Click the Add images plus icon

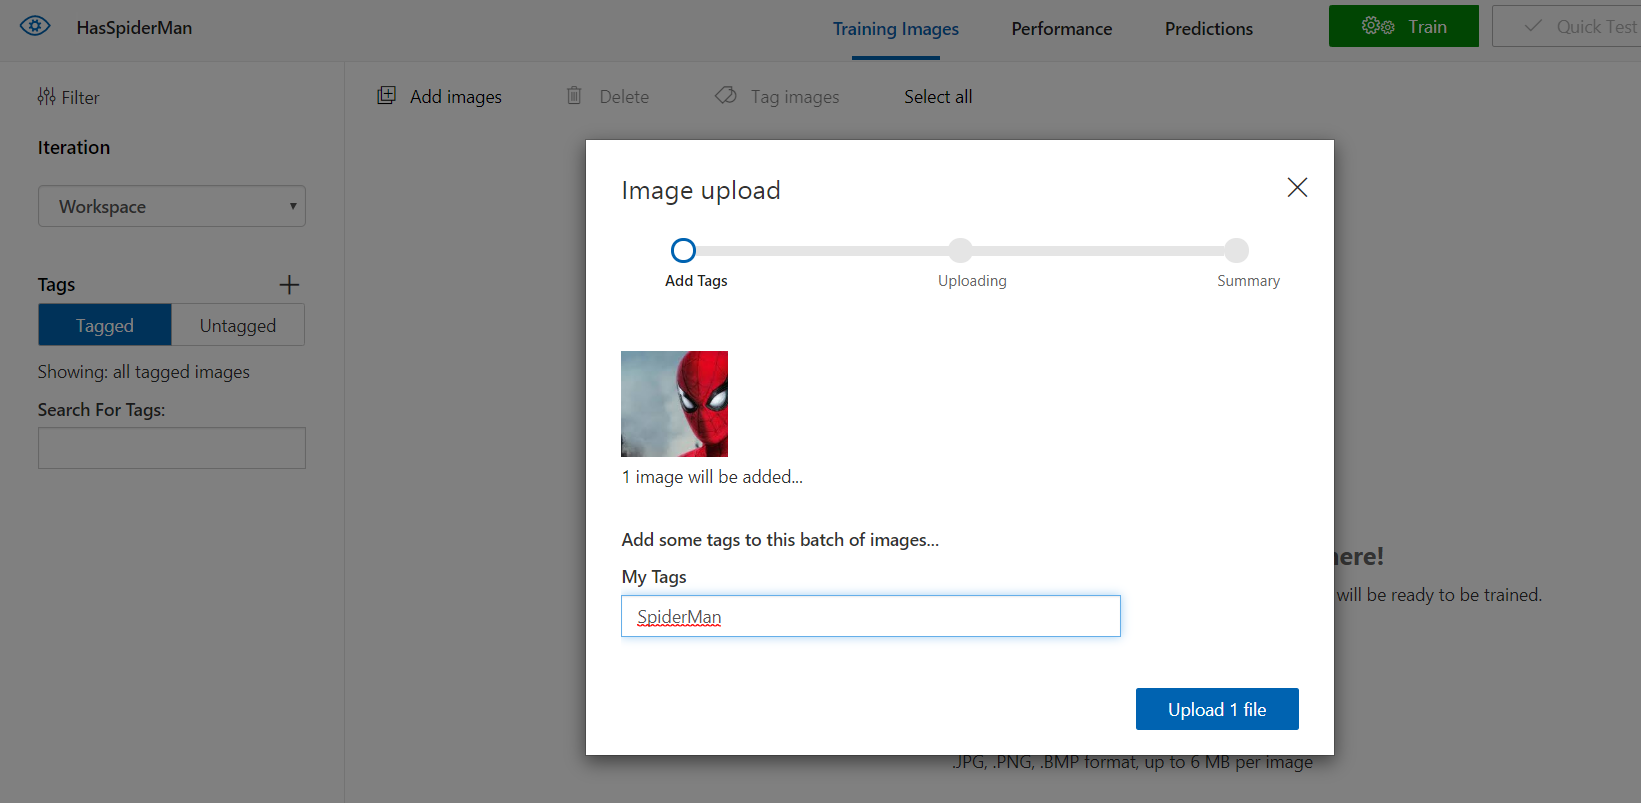pyautogui.click(x=386, y=96)
